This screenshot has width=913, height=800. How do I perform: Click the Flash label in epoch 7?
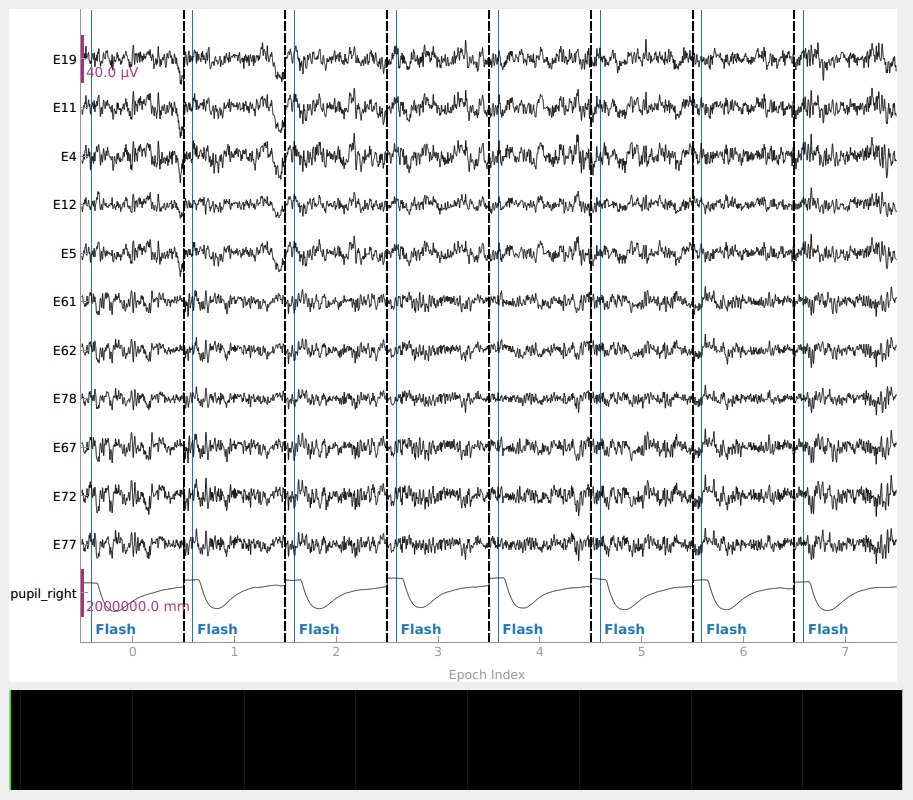(x=827, y=630)
